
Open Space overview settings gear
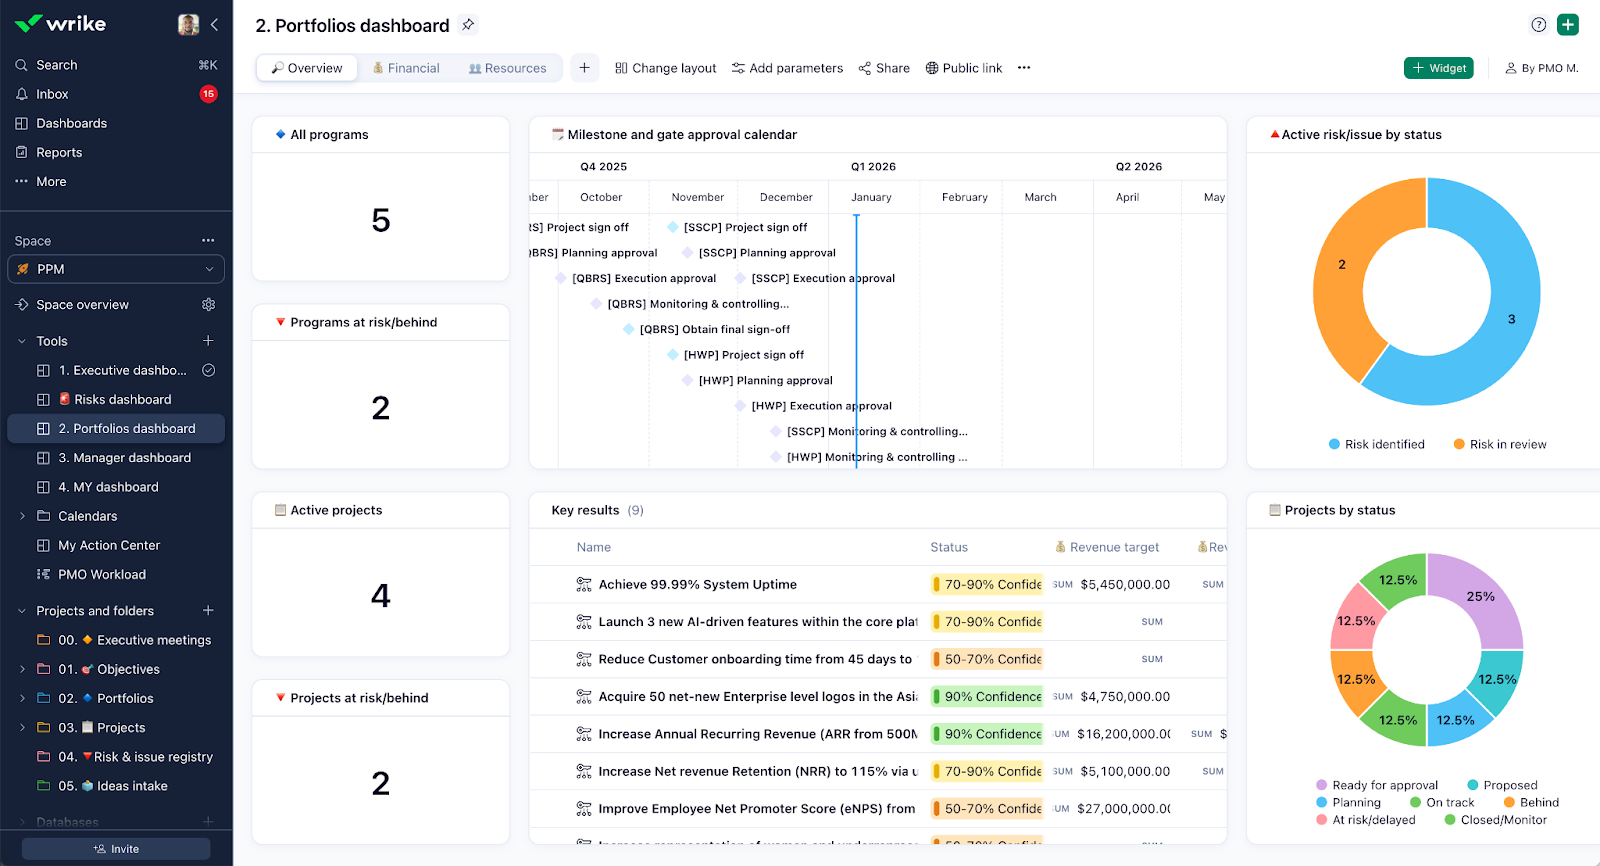[x=208, y=305]
